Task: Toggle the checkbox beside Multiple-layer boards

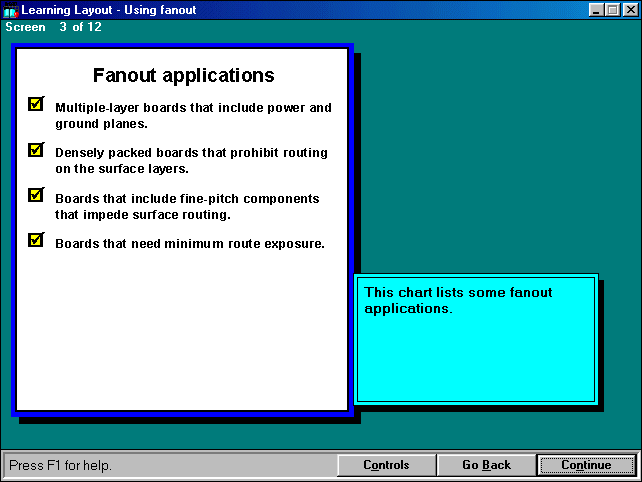Action: tap(36, 104)
